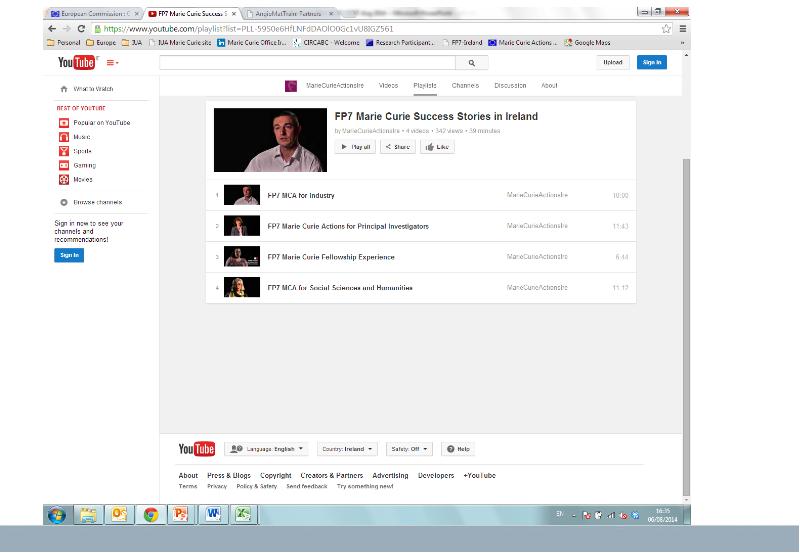Open the Safety: Off dropdown
800x553 pixels.
coord(409,449)
